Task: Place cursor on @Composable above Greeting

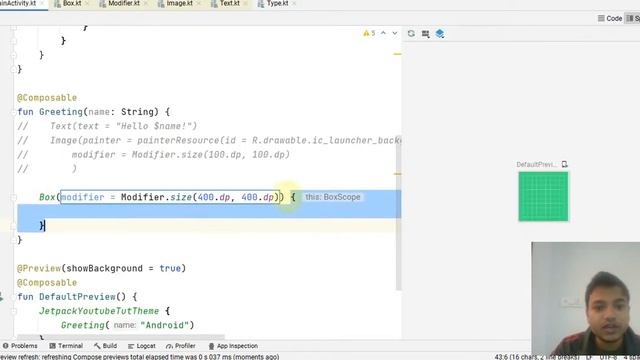Action: point(47,98)
